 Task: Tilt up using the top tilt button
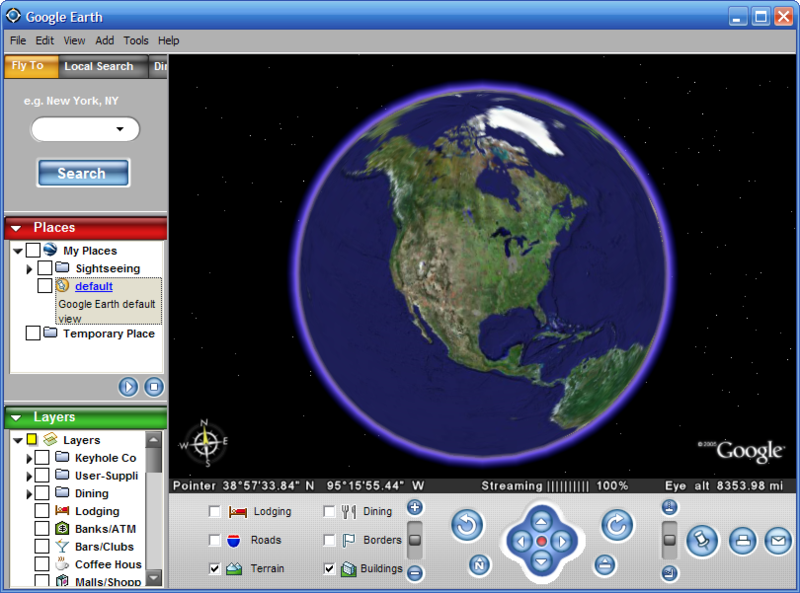click(669, 507)
